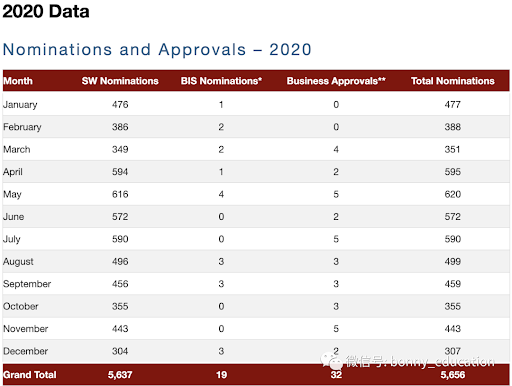The width and height of the screenshot is (512, 386).
Task: Select the February row label
Action: coord(22,127)
